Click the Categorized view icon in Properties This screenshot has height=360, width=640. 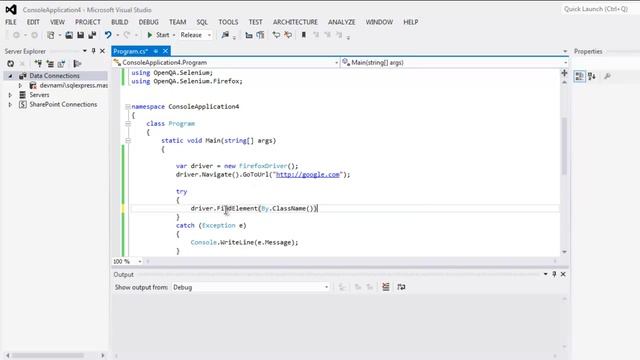click(580, 76)
